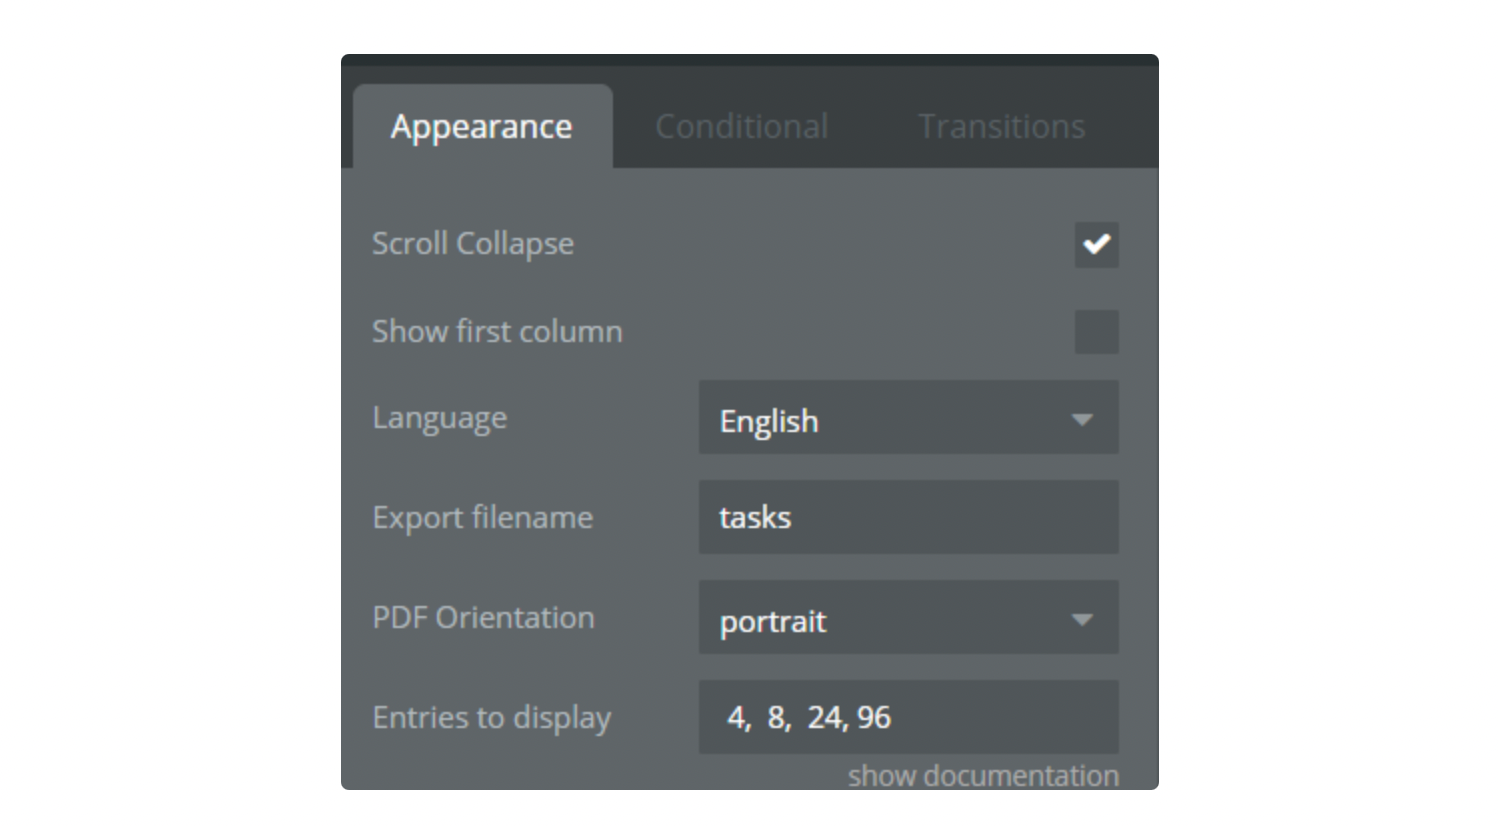Click the PDF Orientation dropdown arrow icon
1498x826 pixels.
[x=1082, y=620]
